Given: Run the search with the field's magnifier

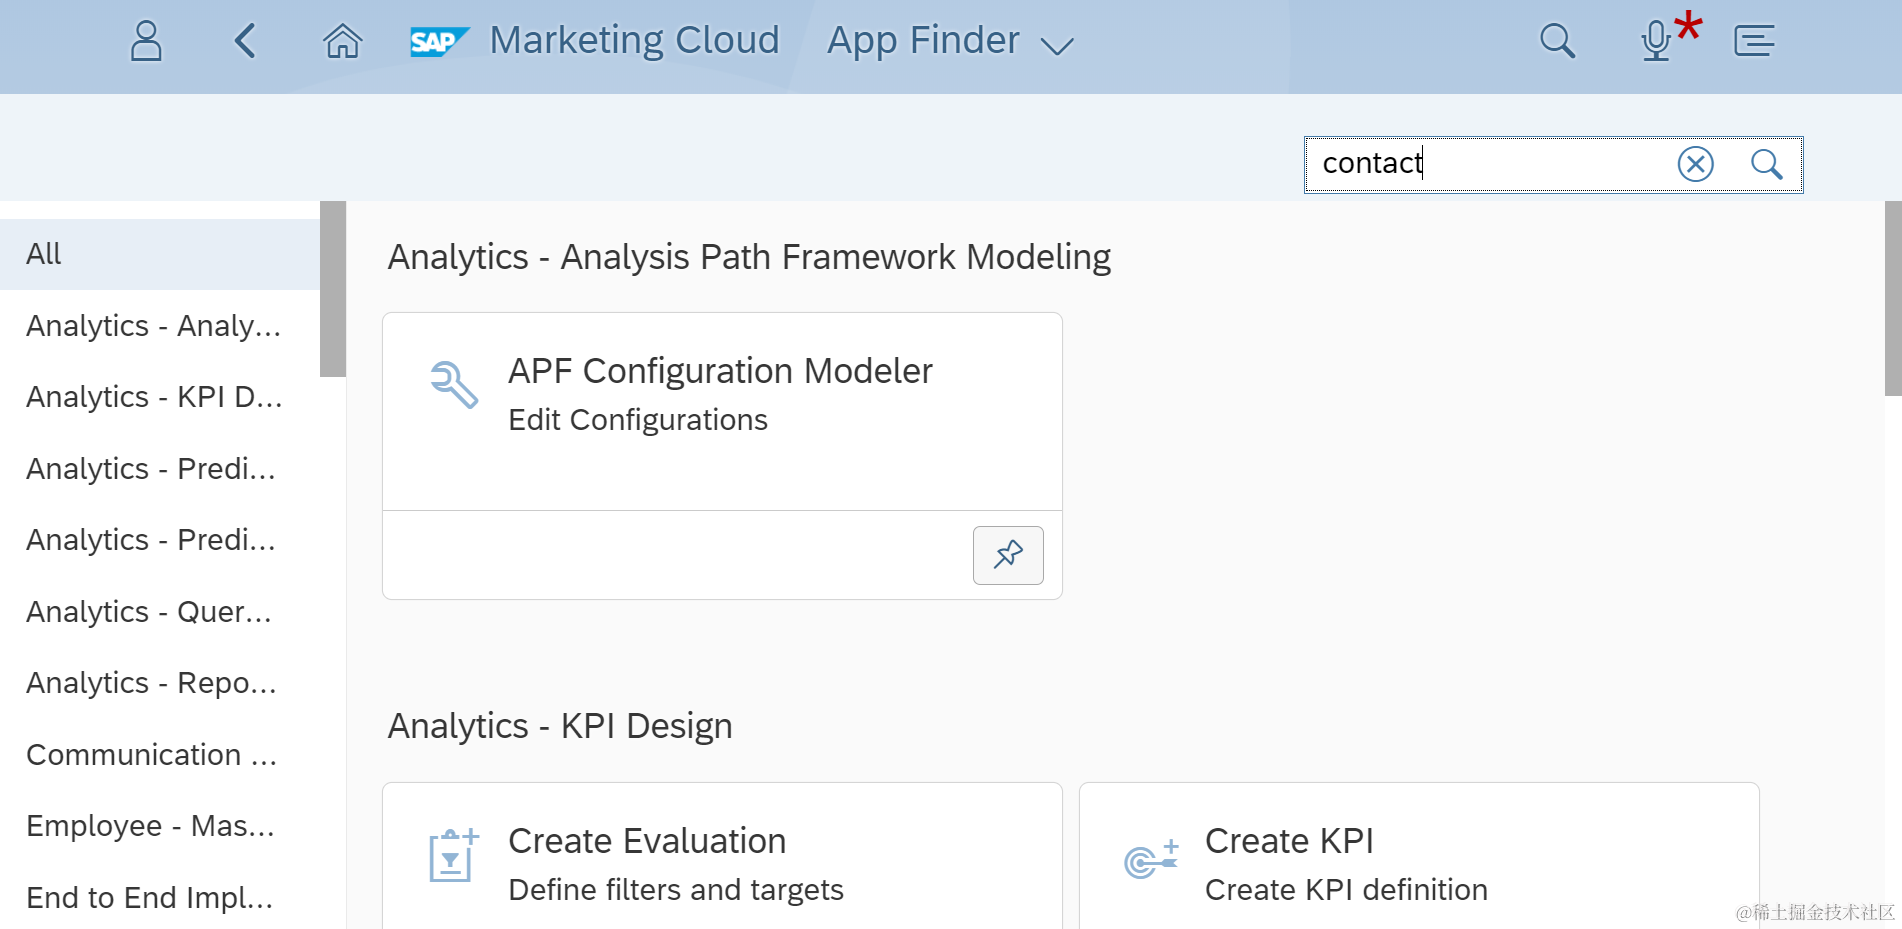Looking at the screenshot, I should click(x=1766, y=164).
